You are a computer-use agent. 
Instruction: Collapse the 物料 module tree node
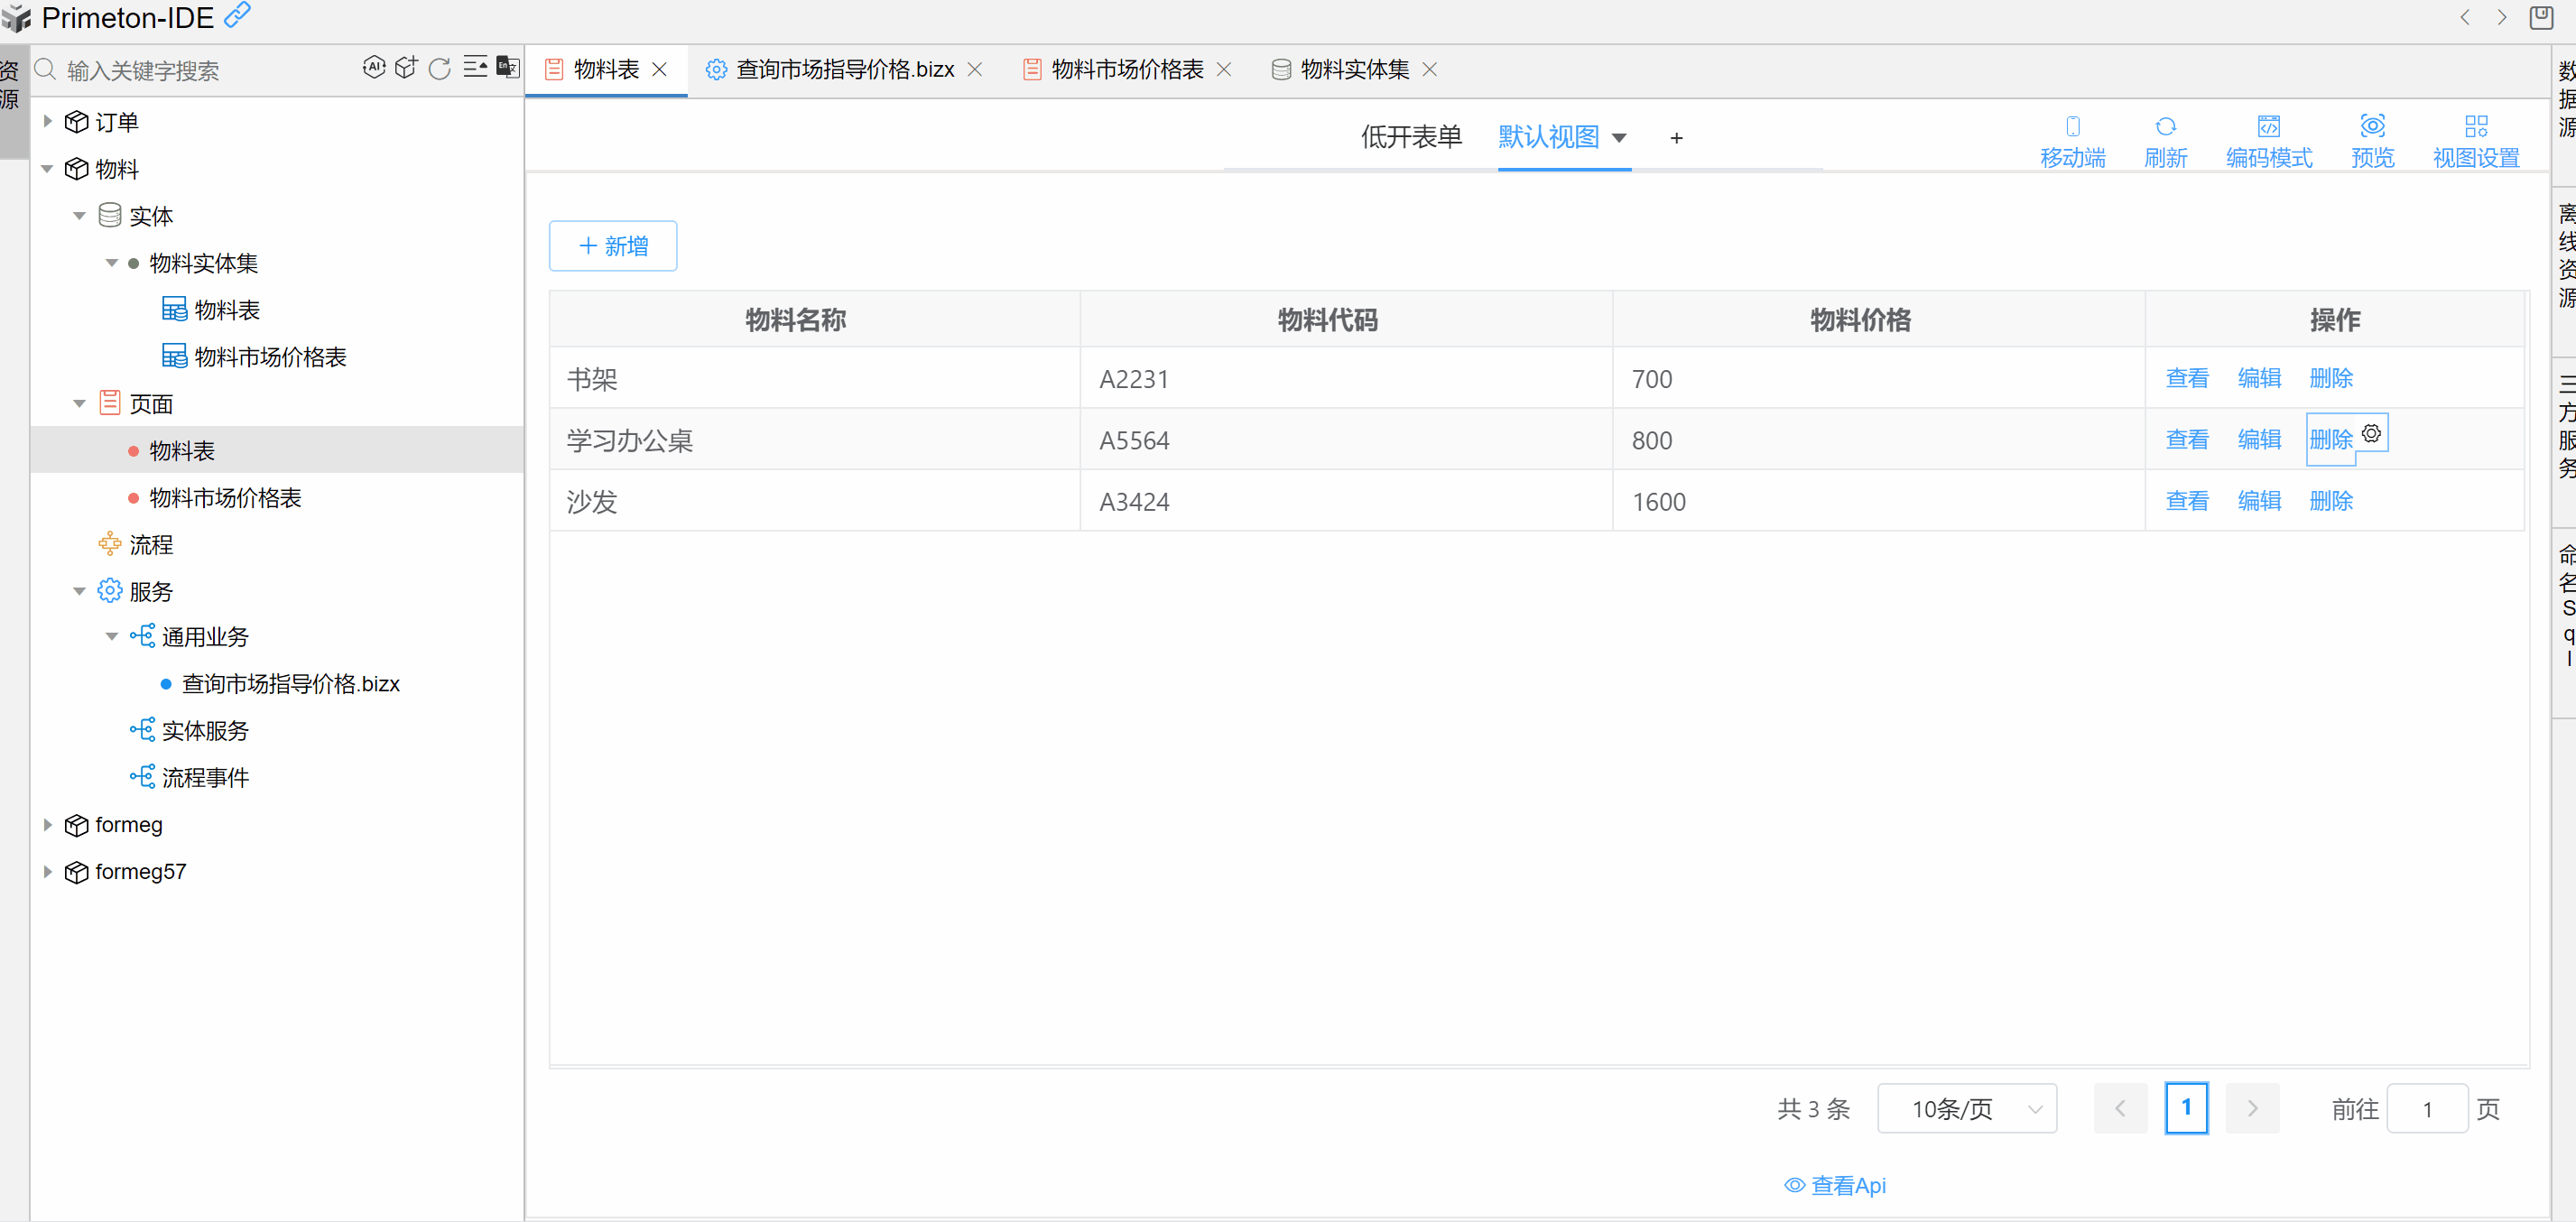point(47,169)
